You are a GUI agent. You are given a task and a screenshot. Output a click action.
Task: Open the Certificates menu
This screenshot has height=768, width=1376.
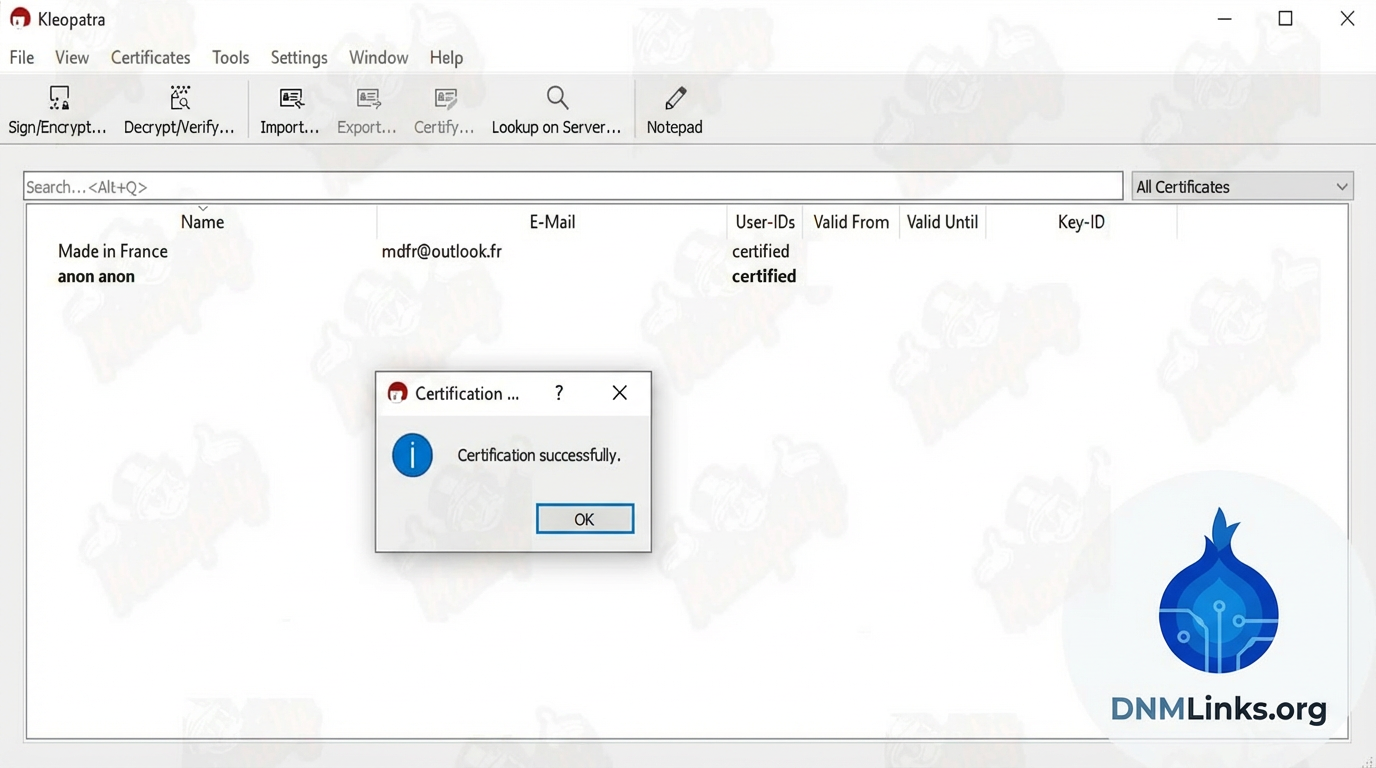point(150,58)
